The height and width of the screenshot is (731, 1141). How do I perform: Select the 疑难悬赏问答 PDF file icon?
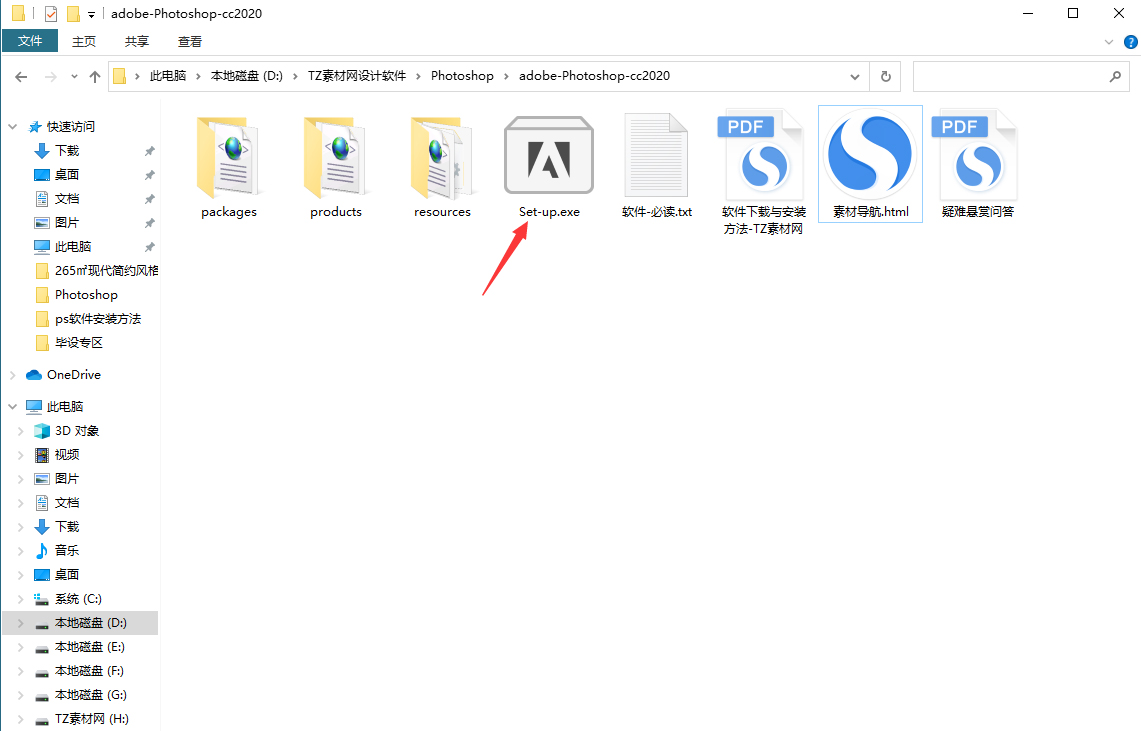977,156
